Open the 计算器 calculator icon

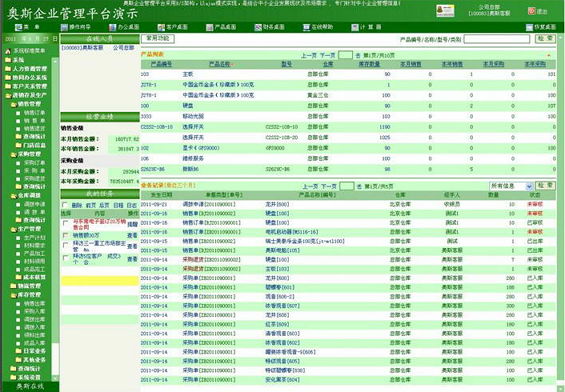pyautogui.click(x=355, y=27)
